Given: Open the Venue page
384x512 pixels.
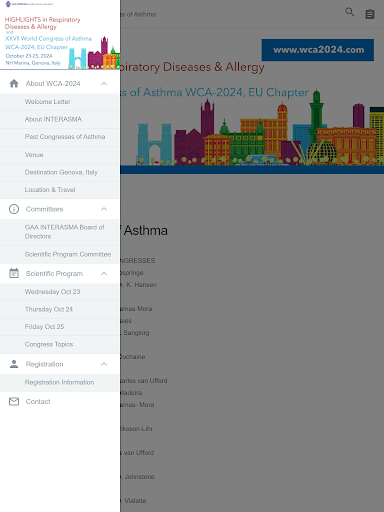Looking at the screenshot, I should 60,155.
